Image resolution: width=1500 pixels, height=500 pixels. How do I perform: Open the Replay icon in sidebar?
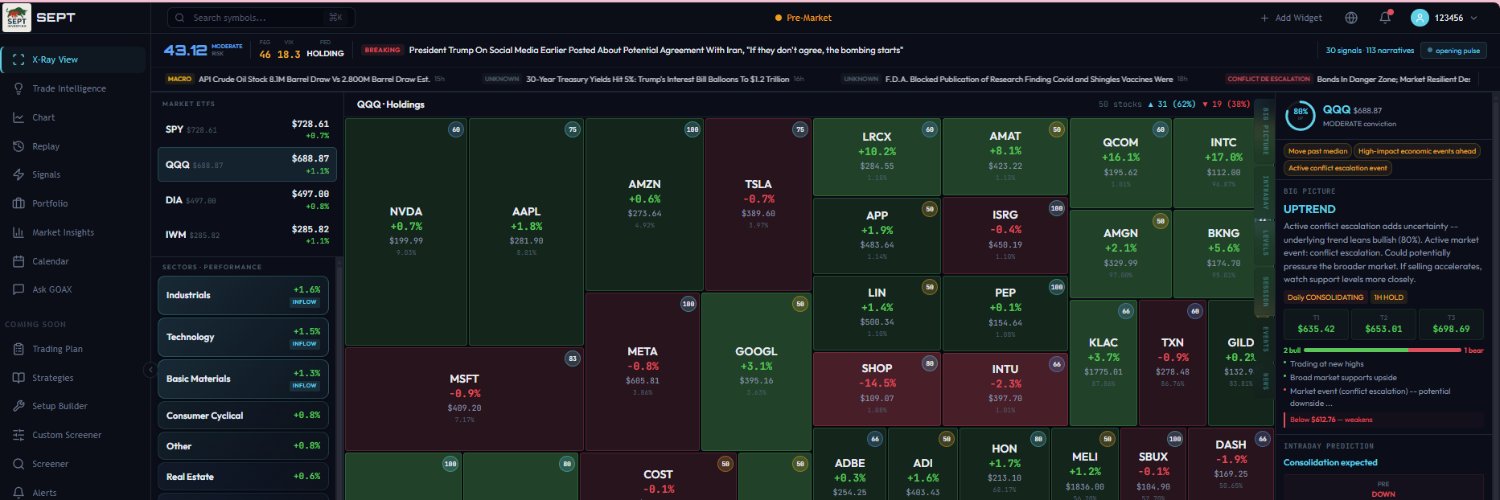coord(19,146)
